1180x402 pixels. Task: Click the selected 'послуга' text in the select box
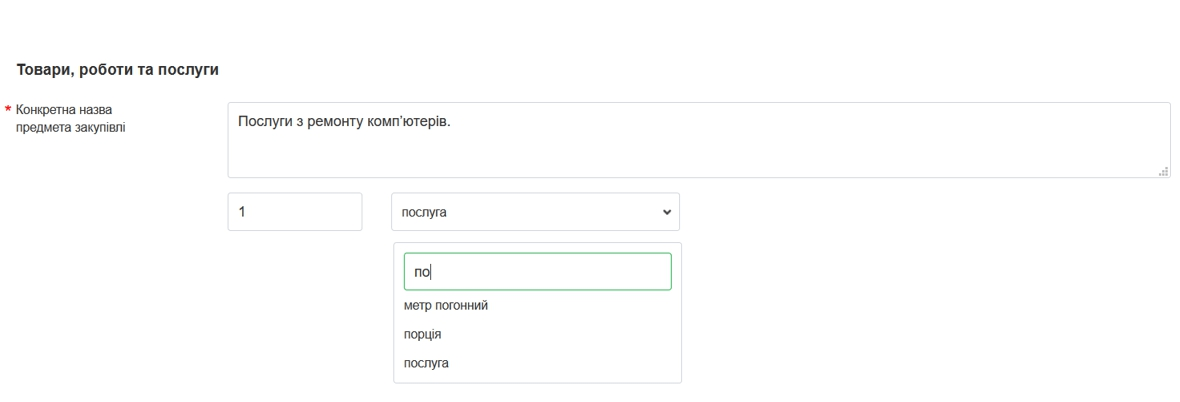pyautogui.click(x=426, y=213)
